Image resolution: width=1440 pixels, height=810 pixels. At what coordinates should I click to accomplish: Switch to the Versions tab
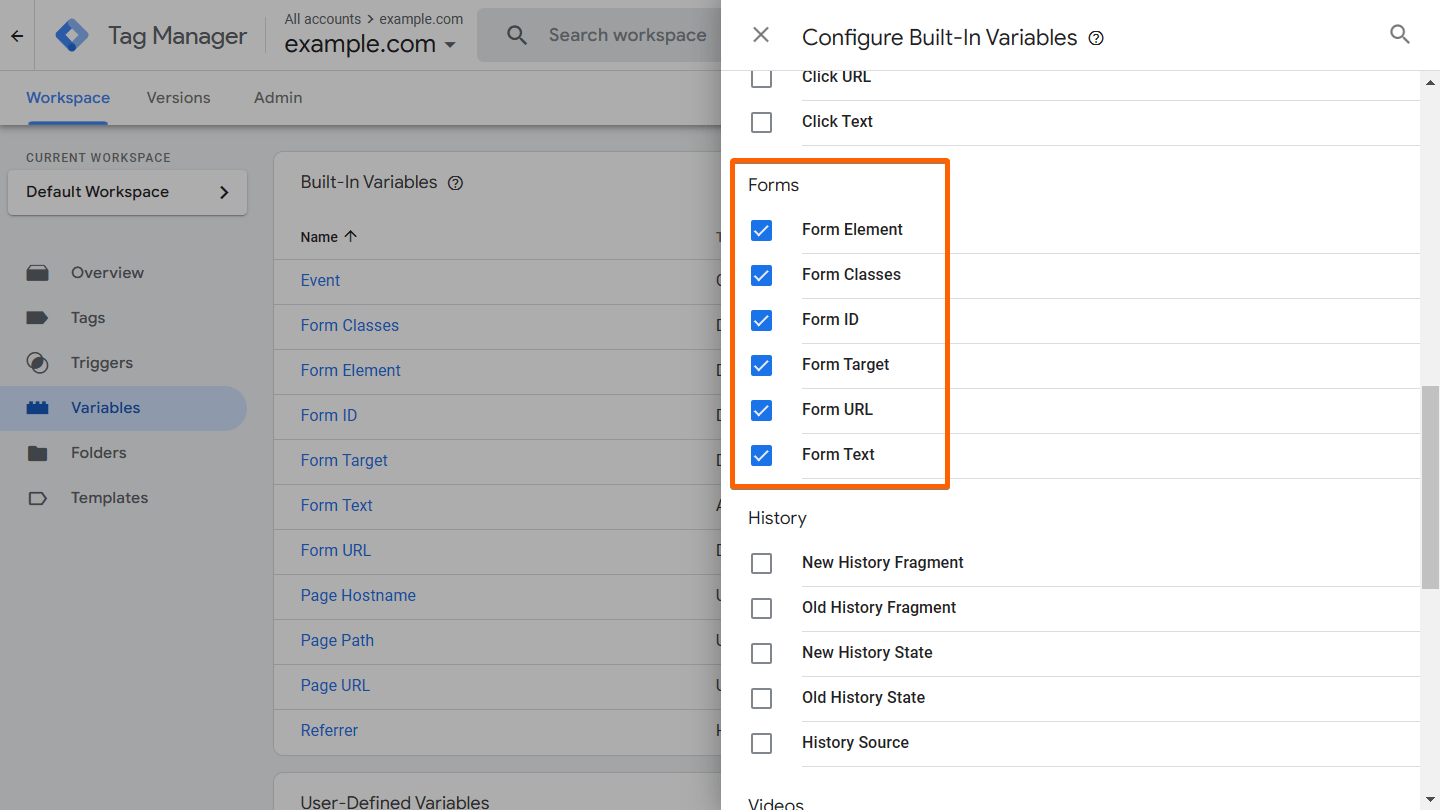click(178, 98)
